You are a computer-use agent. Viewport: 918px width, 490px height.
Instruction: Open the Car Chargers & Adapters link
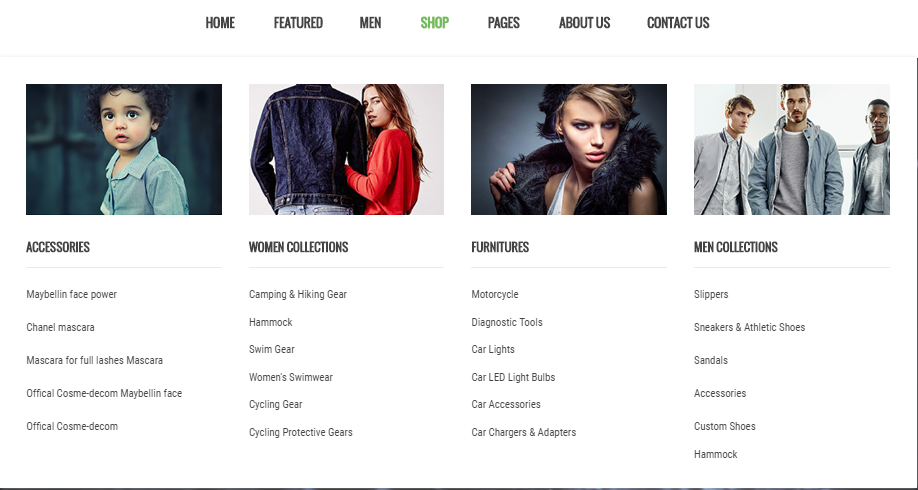523,432
